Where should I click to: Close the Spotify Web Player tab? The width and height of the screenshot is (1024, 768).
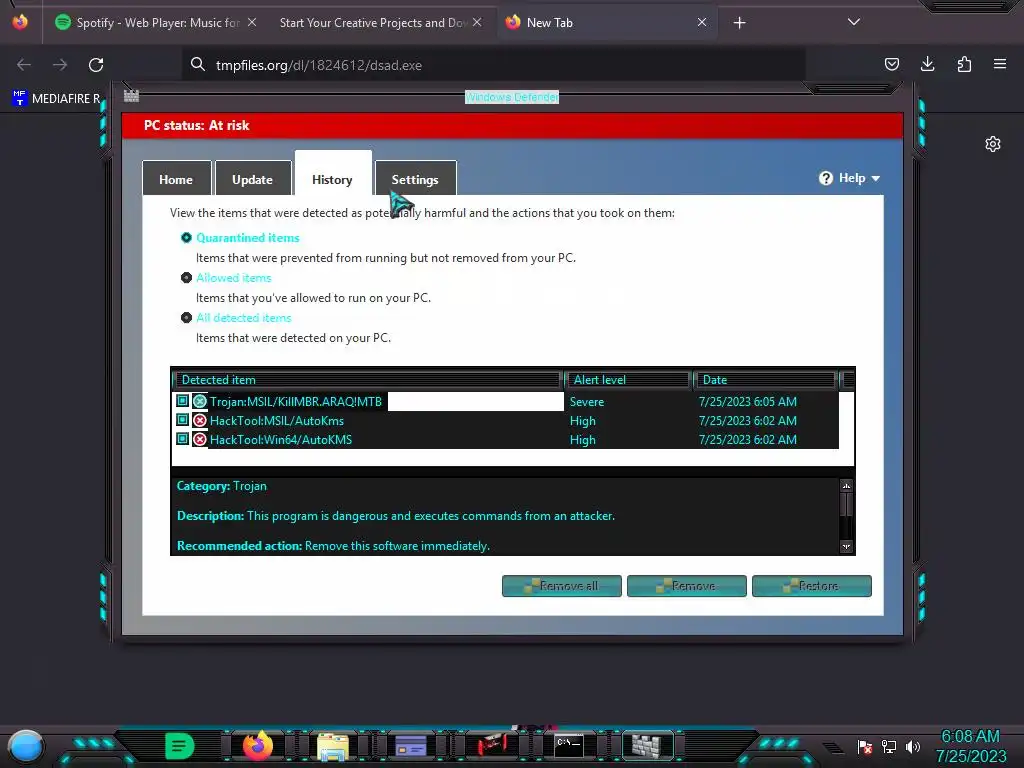coord(252,22)
